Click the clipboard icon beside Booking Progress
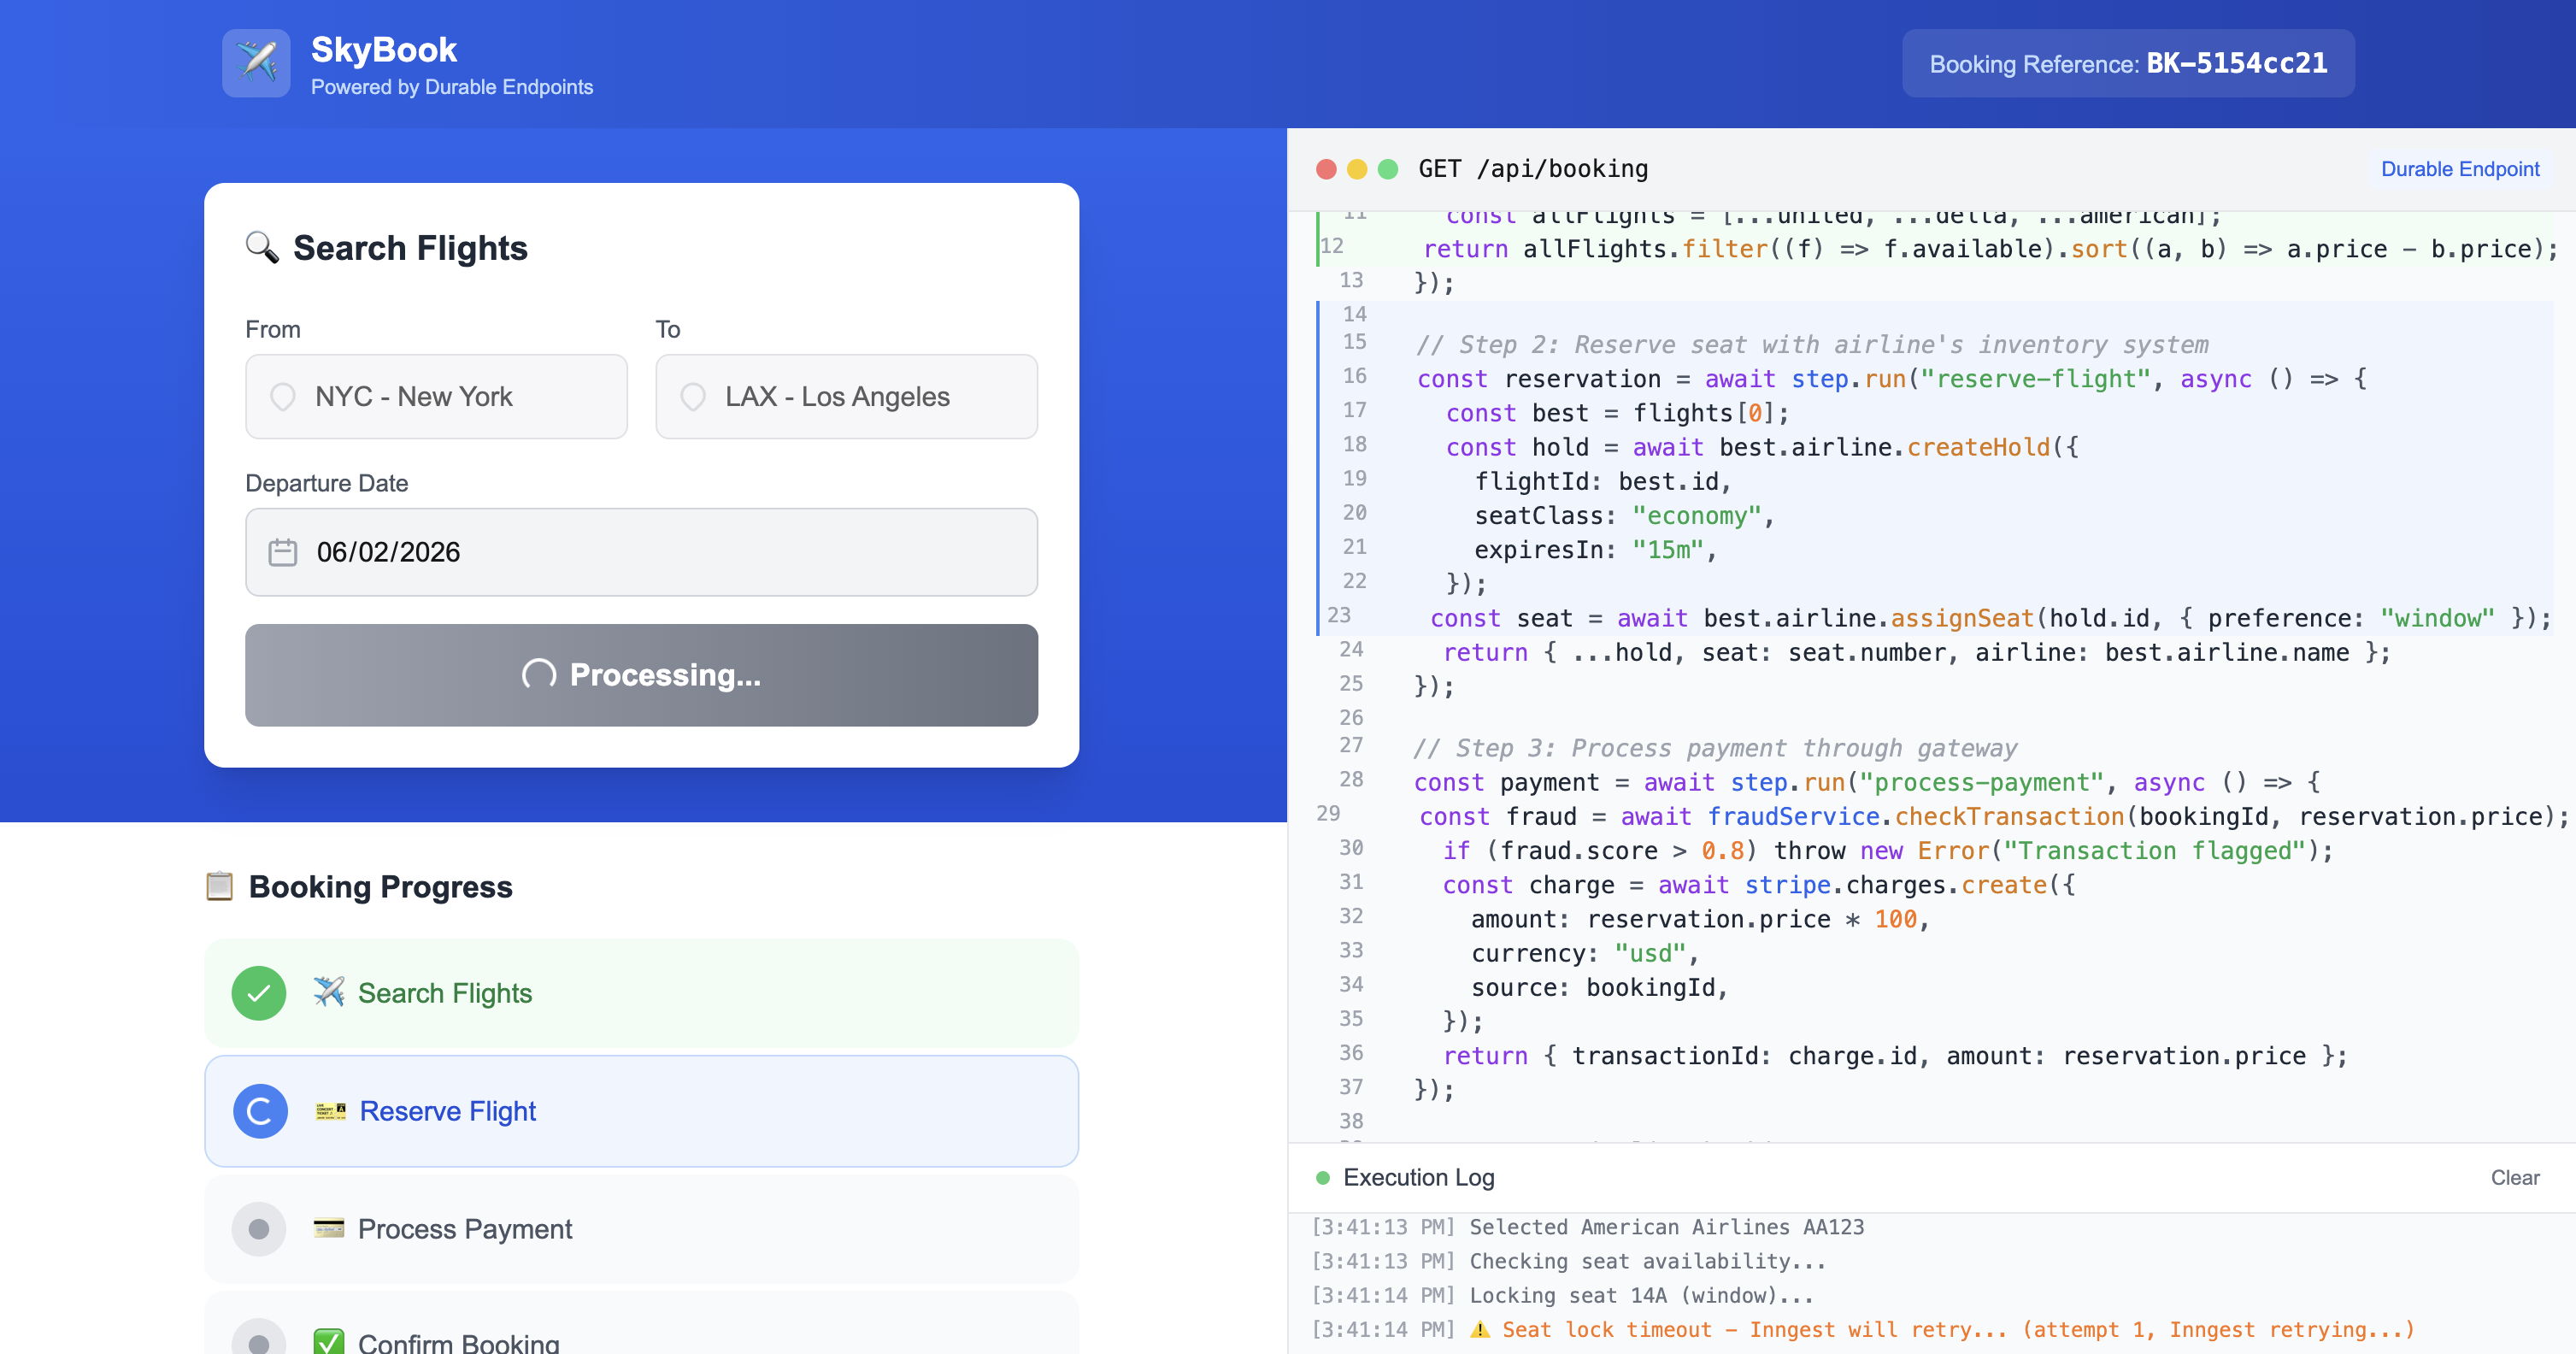 tap(220, 886)
